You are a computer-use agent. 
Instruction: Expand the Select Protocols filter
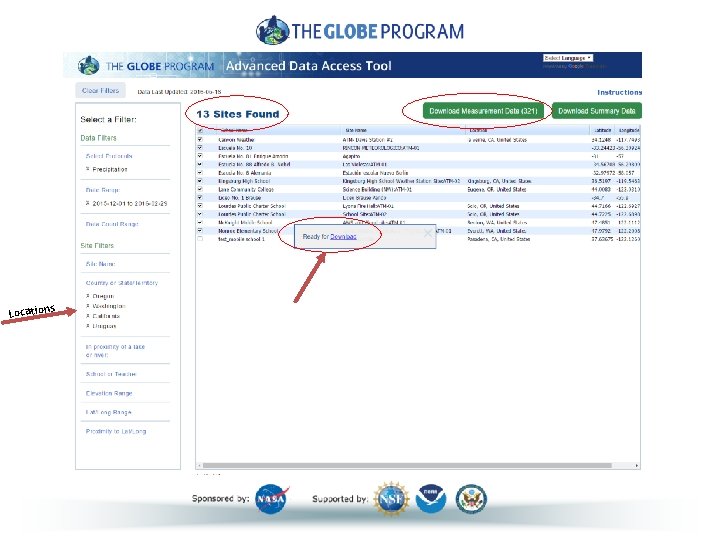pos(109,156)
